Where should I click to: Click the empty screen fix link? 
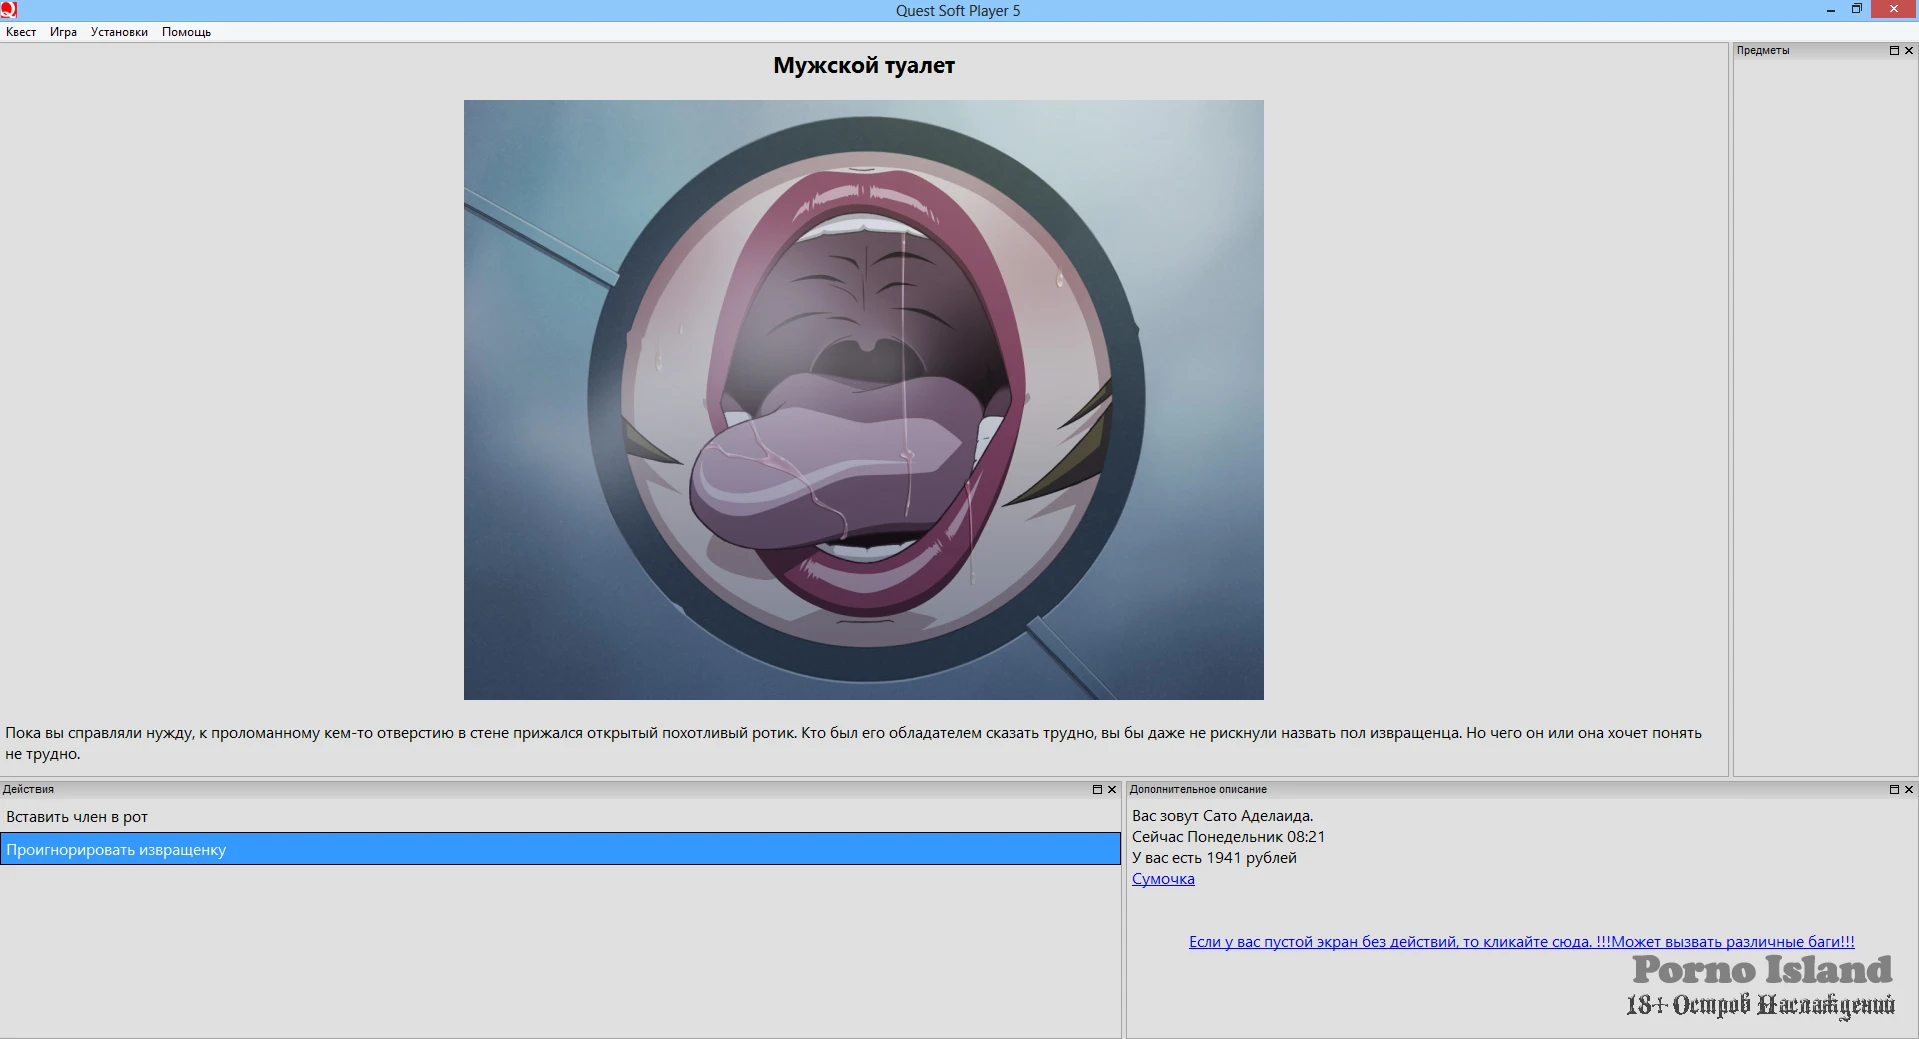click(1521, 942)
